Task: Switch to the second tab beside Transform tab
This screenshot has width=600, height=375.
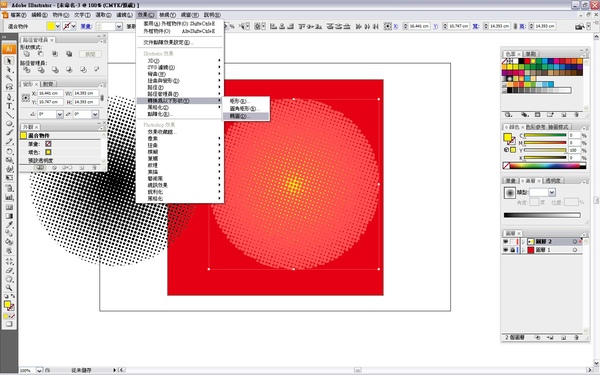Action: tap(48, 84)
